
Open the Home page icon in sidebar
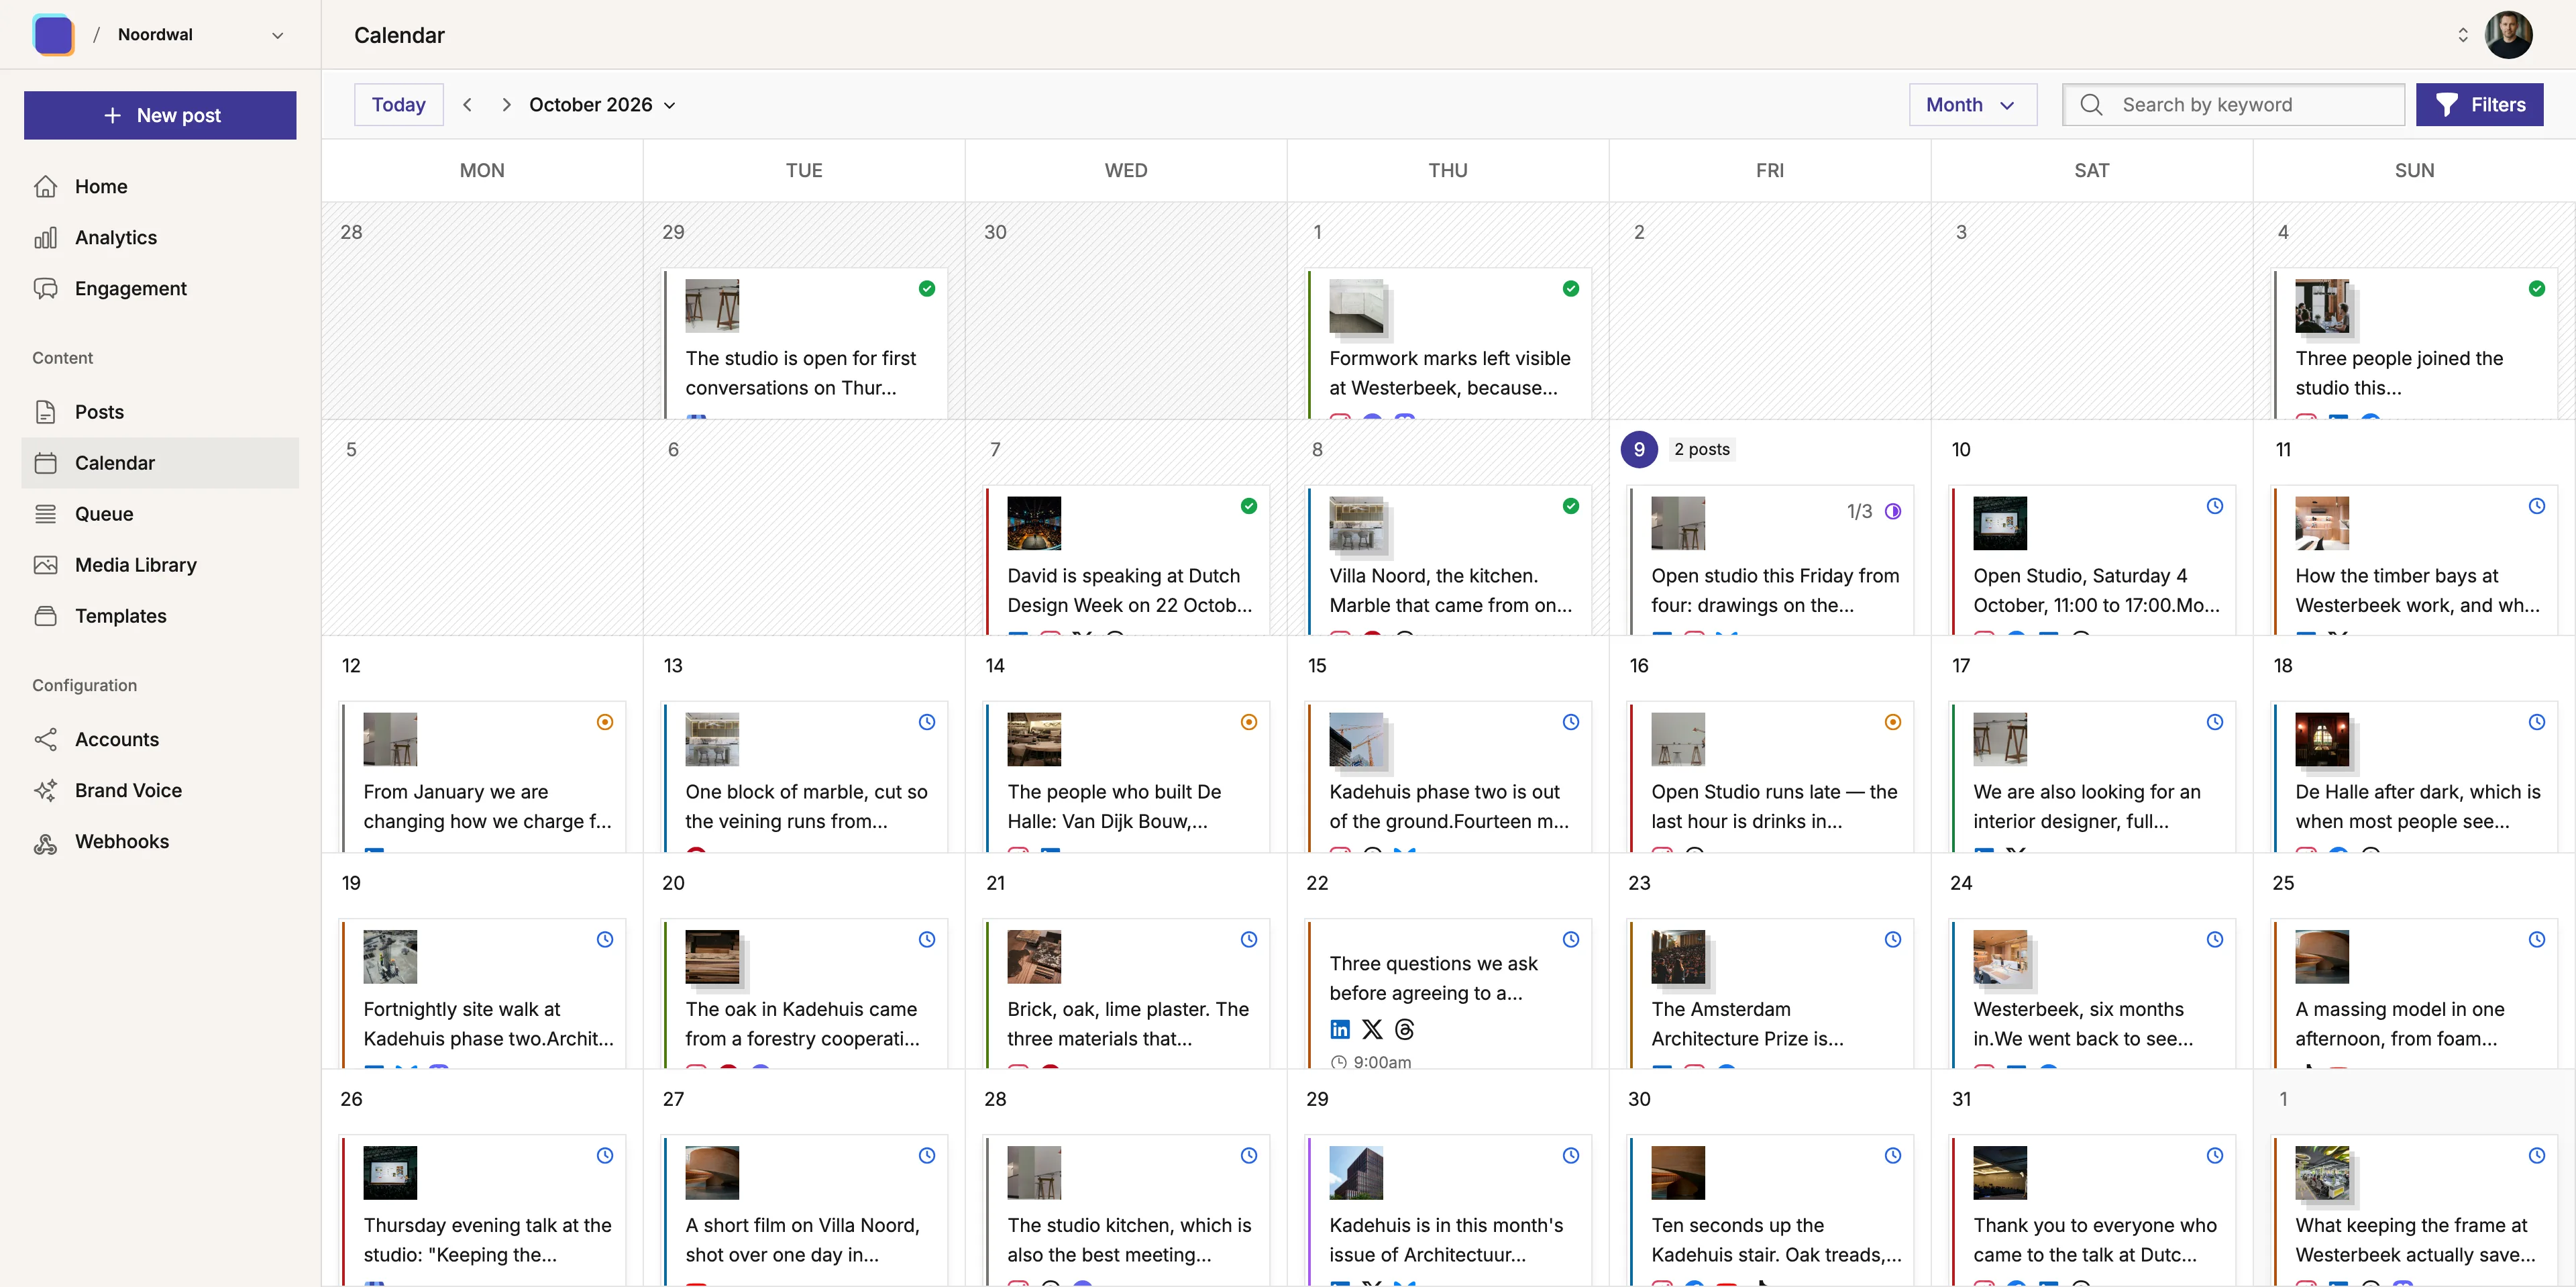click(x=45, y=186)
